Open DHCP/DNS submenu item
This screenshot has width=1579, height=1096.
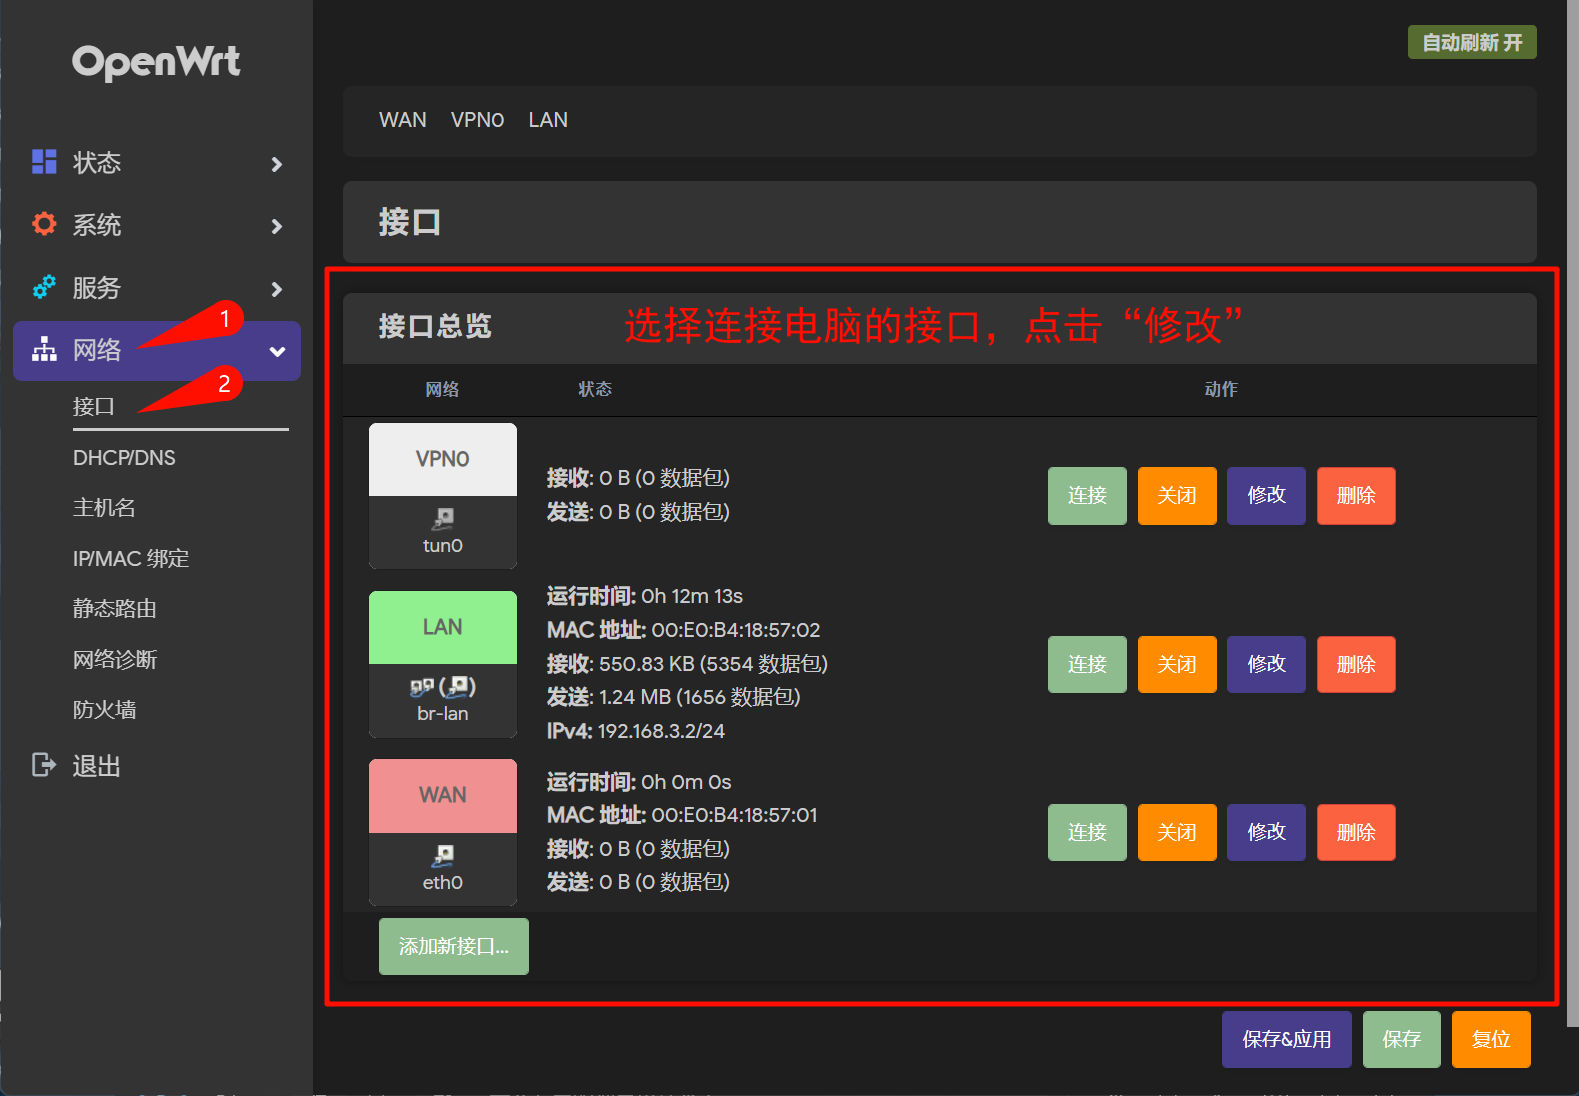(124, 458)
